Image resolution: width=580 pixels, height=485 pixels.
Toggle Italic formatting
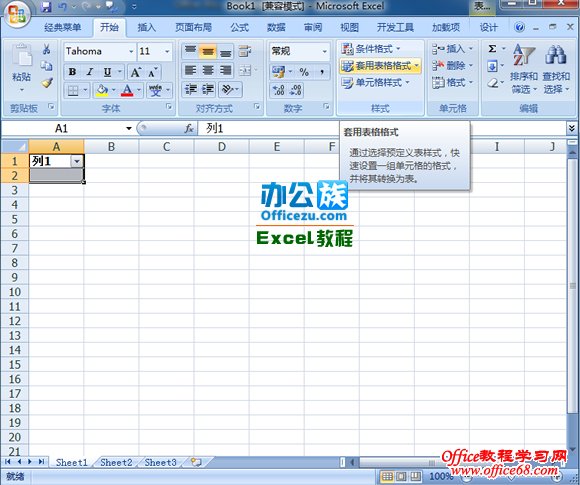90,72
